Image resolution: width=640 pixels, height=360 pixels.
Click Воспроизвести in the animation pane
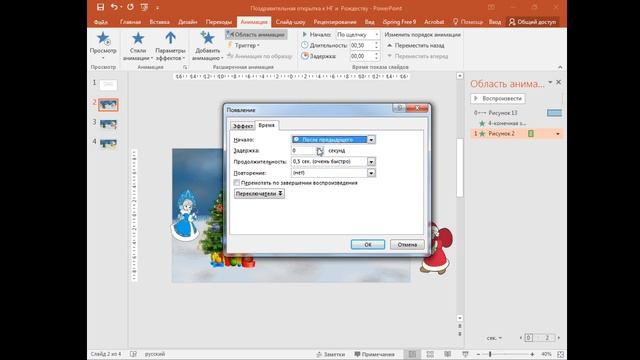click(498, 98)
